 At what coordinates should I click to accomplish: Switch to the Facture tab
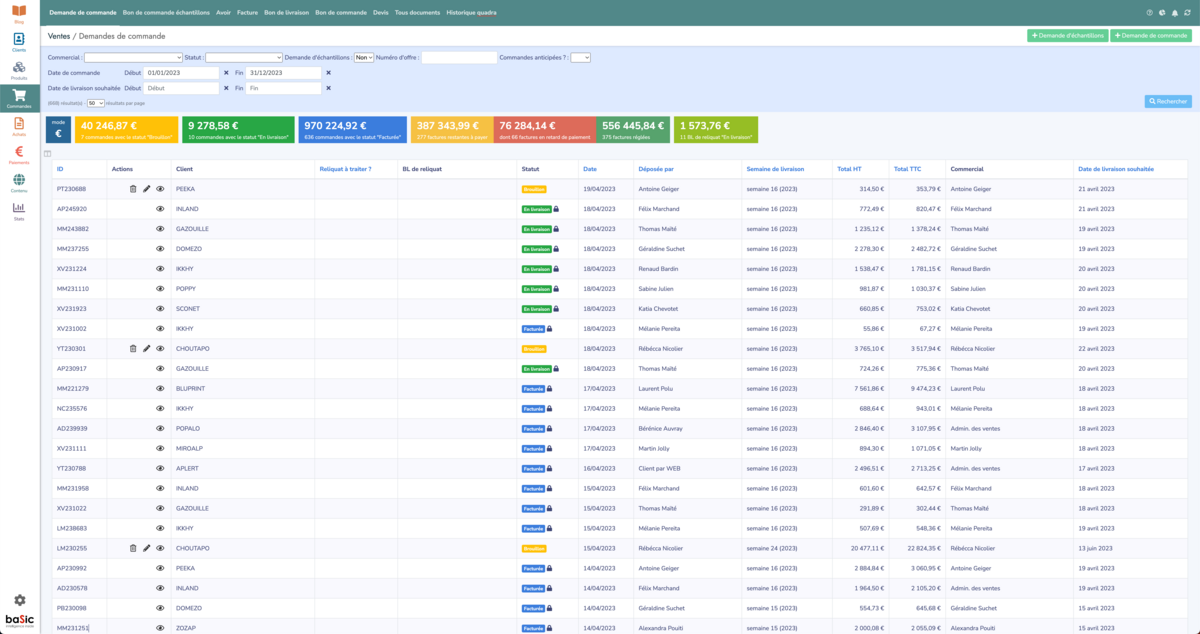point(247,13)
